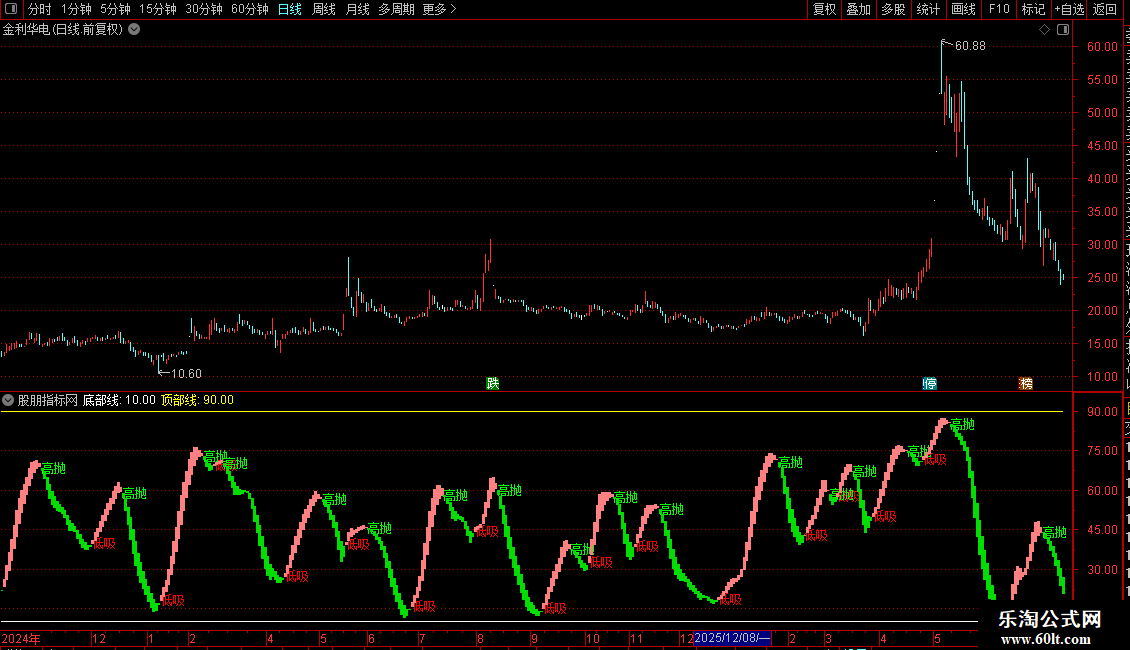Viewport: 1130px width, 650px height.
Task: Click the 55.00 price axis label
Action: [1102, 79]
